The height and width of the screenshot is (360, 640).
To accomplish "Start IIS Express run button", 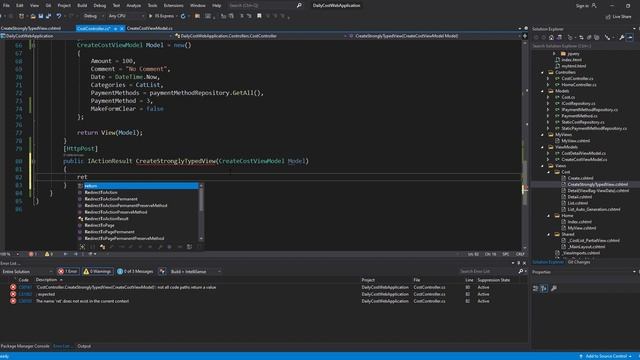I will click(162, 16).
